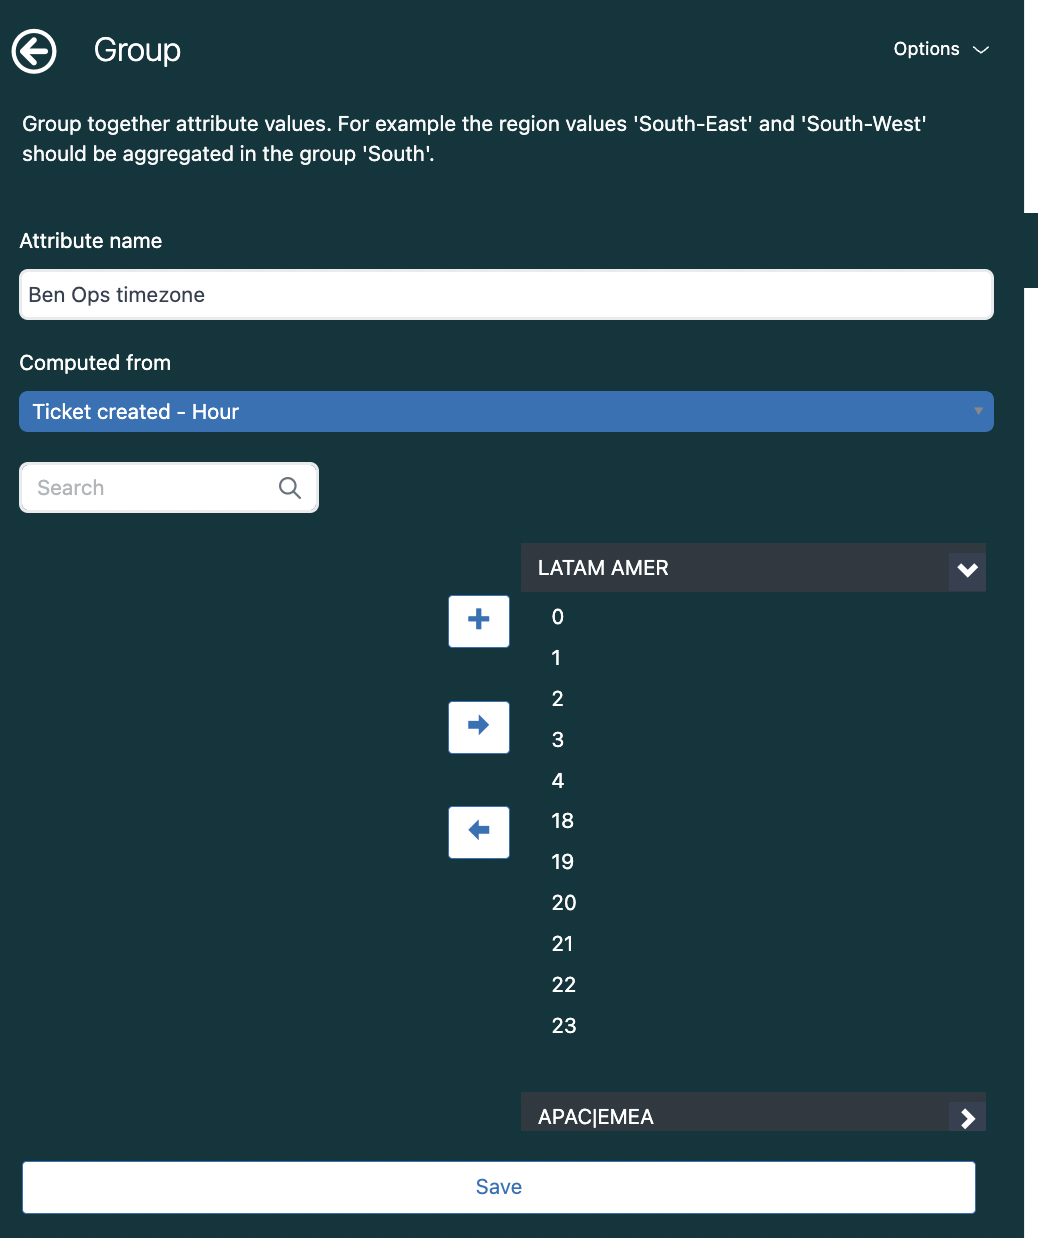Focus the Attribute name text field
The height and width of the screenshot is (1238, 1038).
pos(506,295)
